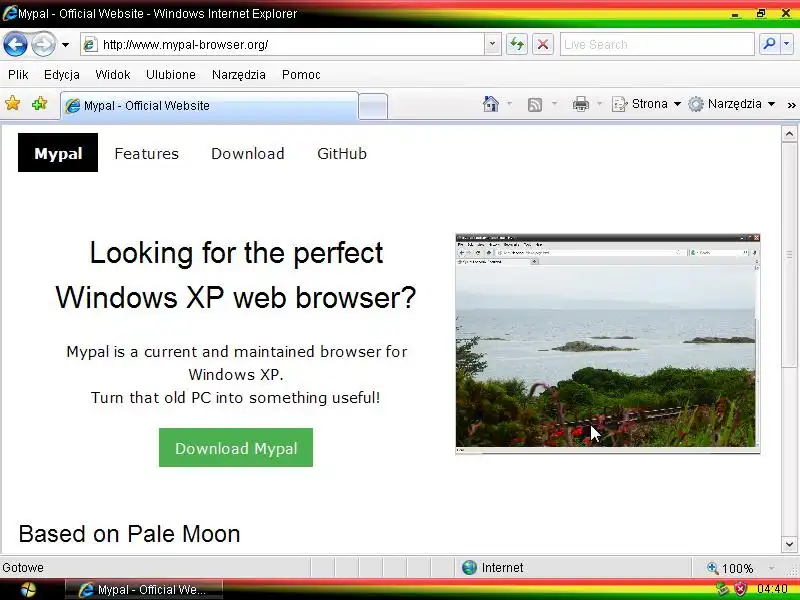Open the GitHub link
The width and height of the screenshot is (800, 600).
pos(342,153)
